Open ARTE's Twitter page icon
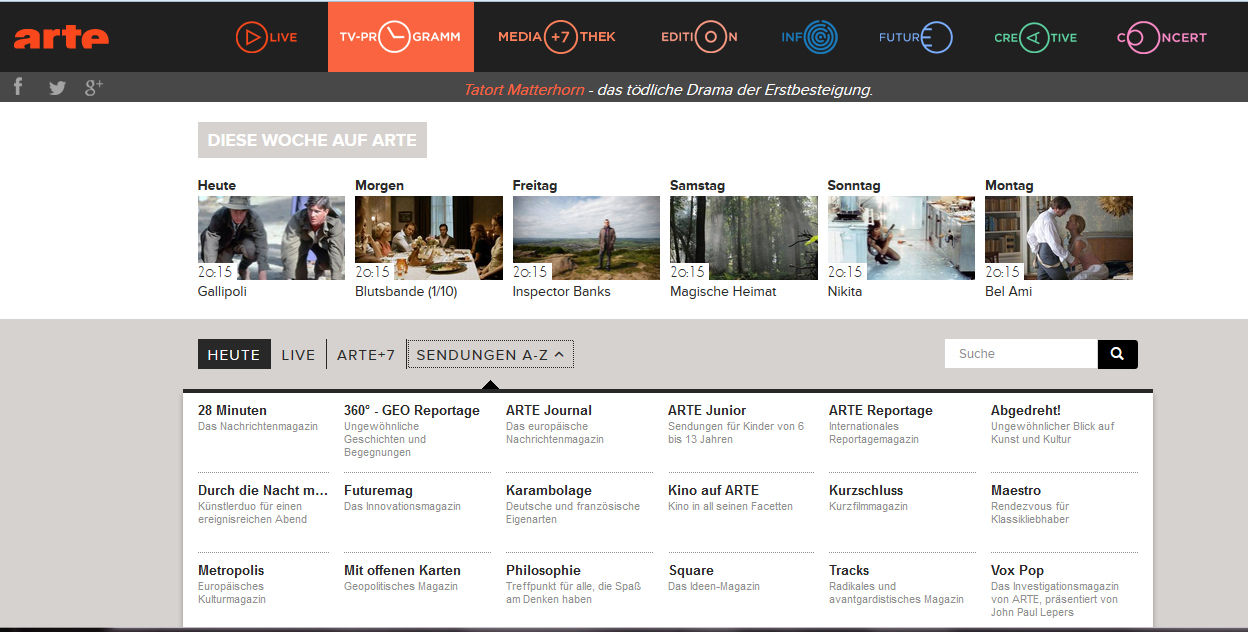 (57, 88)
